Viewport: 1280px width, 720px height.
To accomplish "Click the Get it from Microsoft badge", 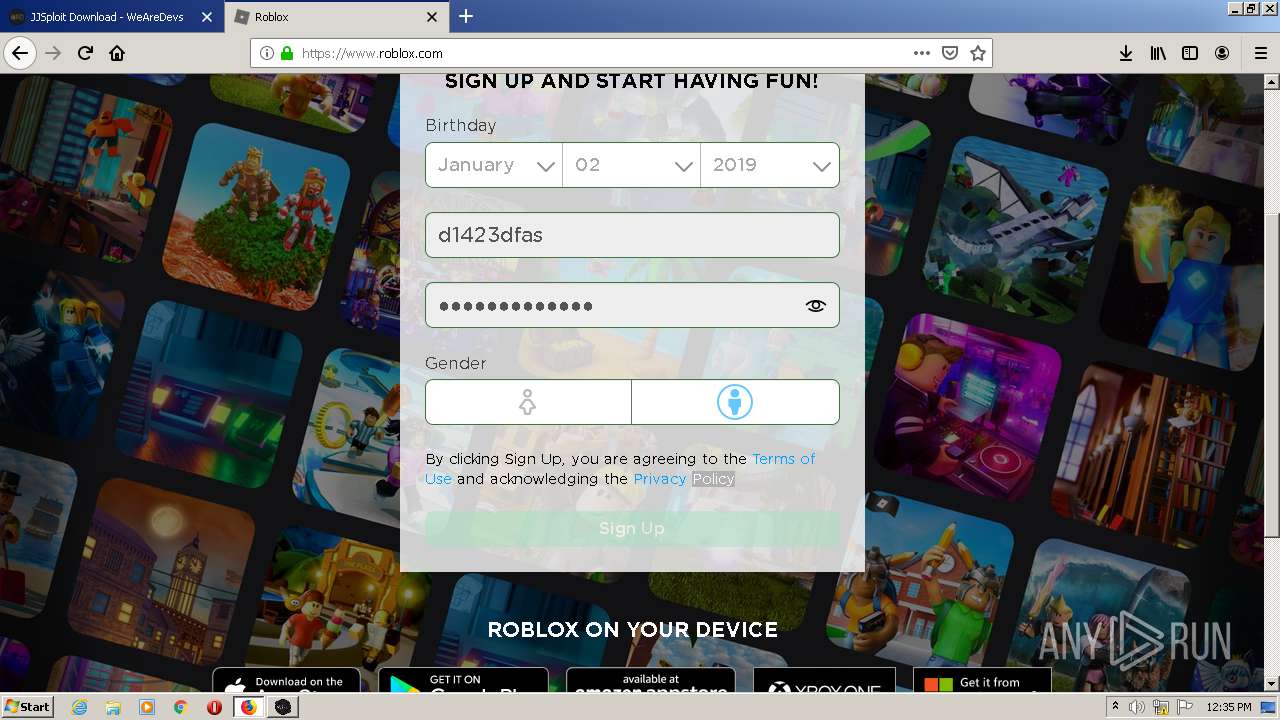I will (x=982, y=680).
